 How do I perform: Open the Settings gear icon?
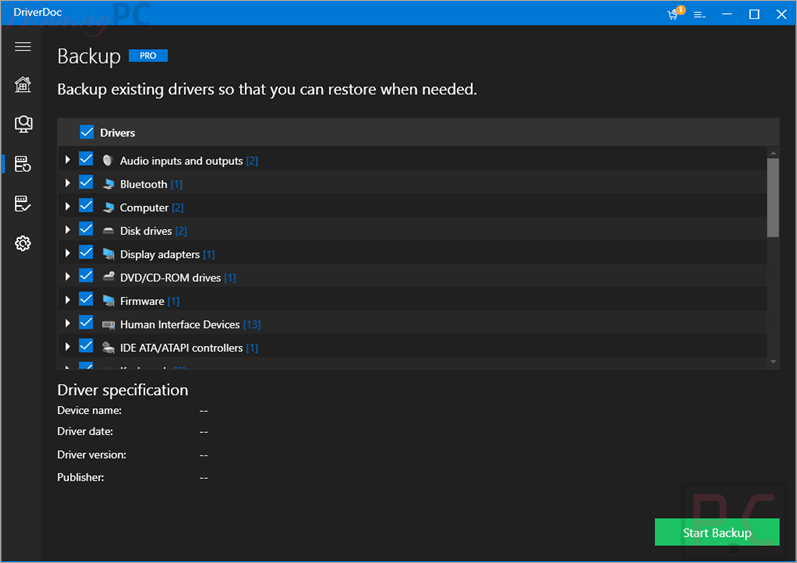[23, 243]
